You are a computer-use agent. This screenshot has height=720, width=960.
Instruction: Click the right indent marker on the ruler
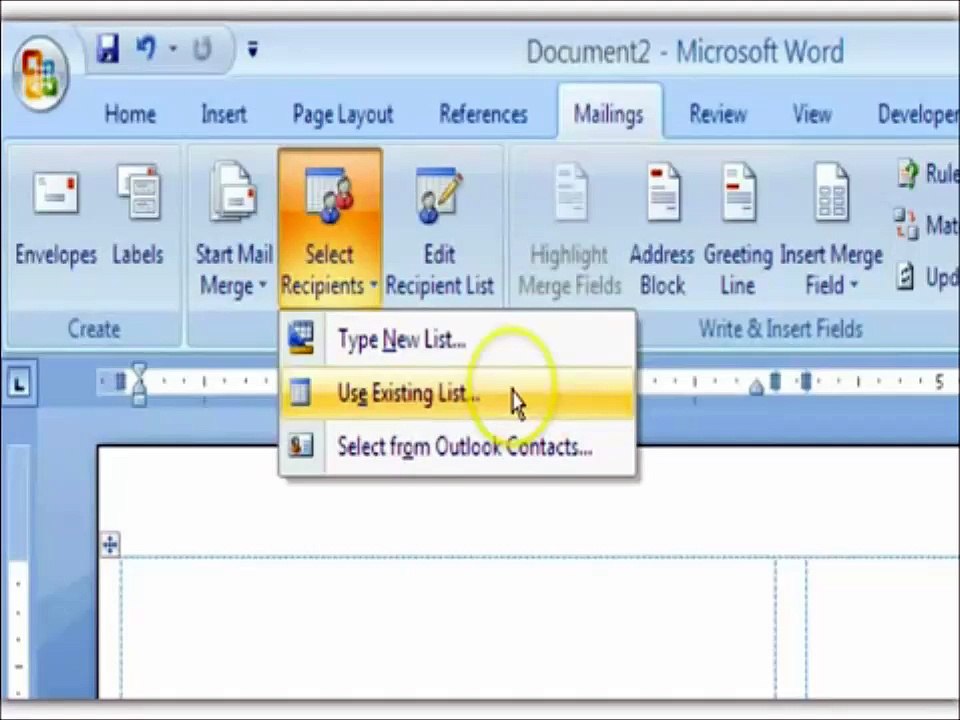757,388
